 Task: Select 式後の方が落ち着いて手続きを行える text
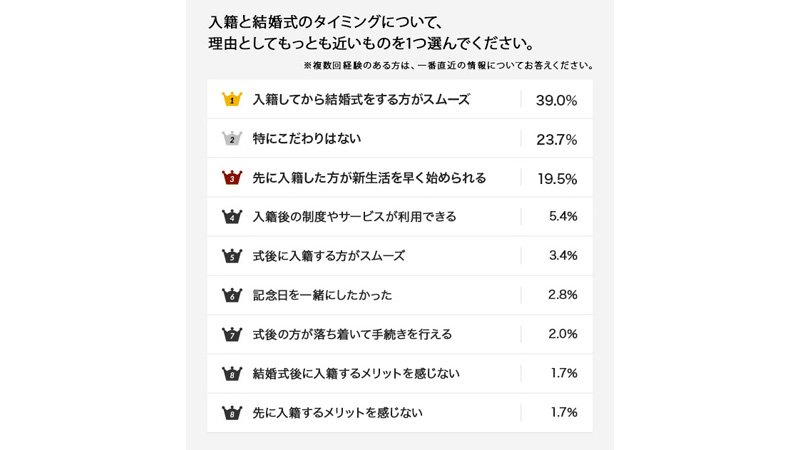point(352,334)
